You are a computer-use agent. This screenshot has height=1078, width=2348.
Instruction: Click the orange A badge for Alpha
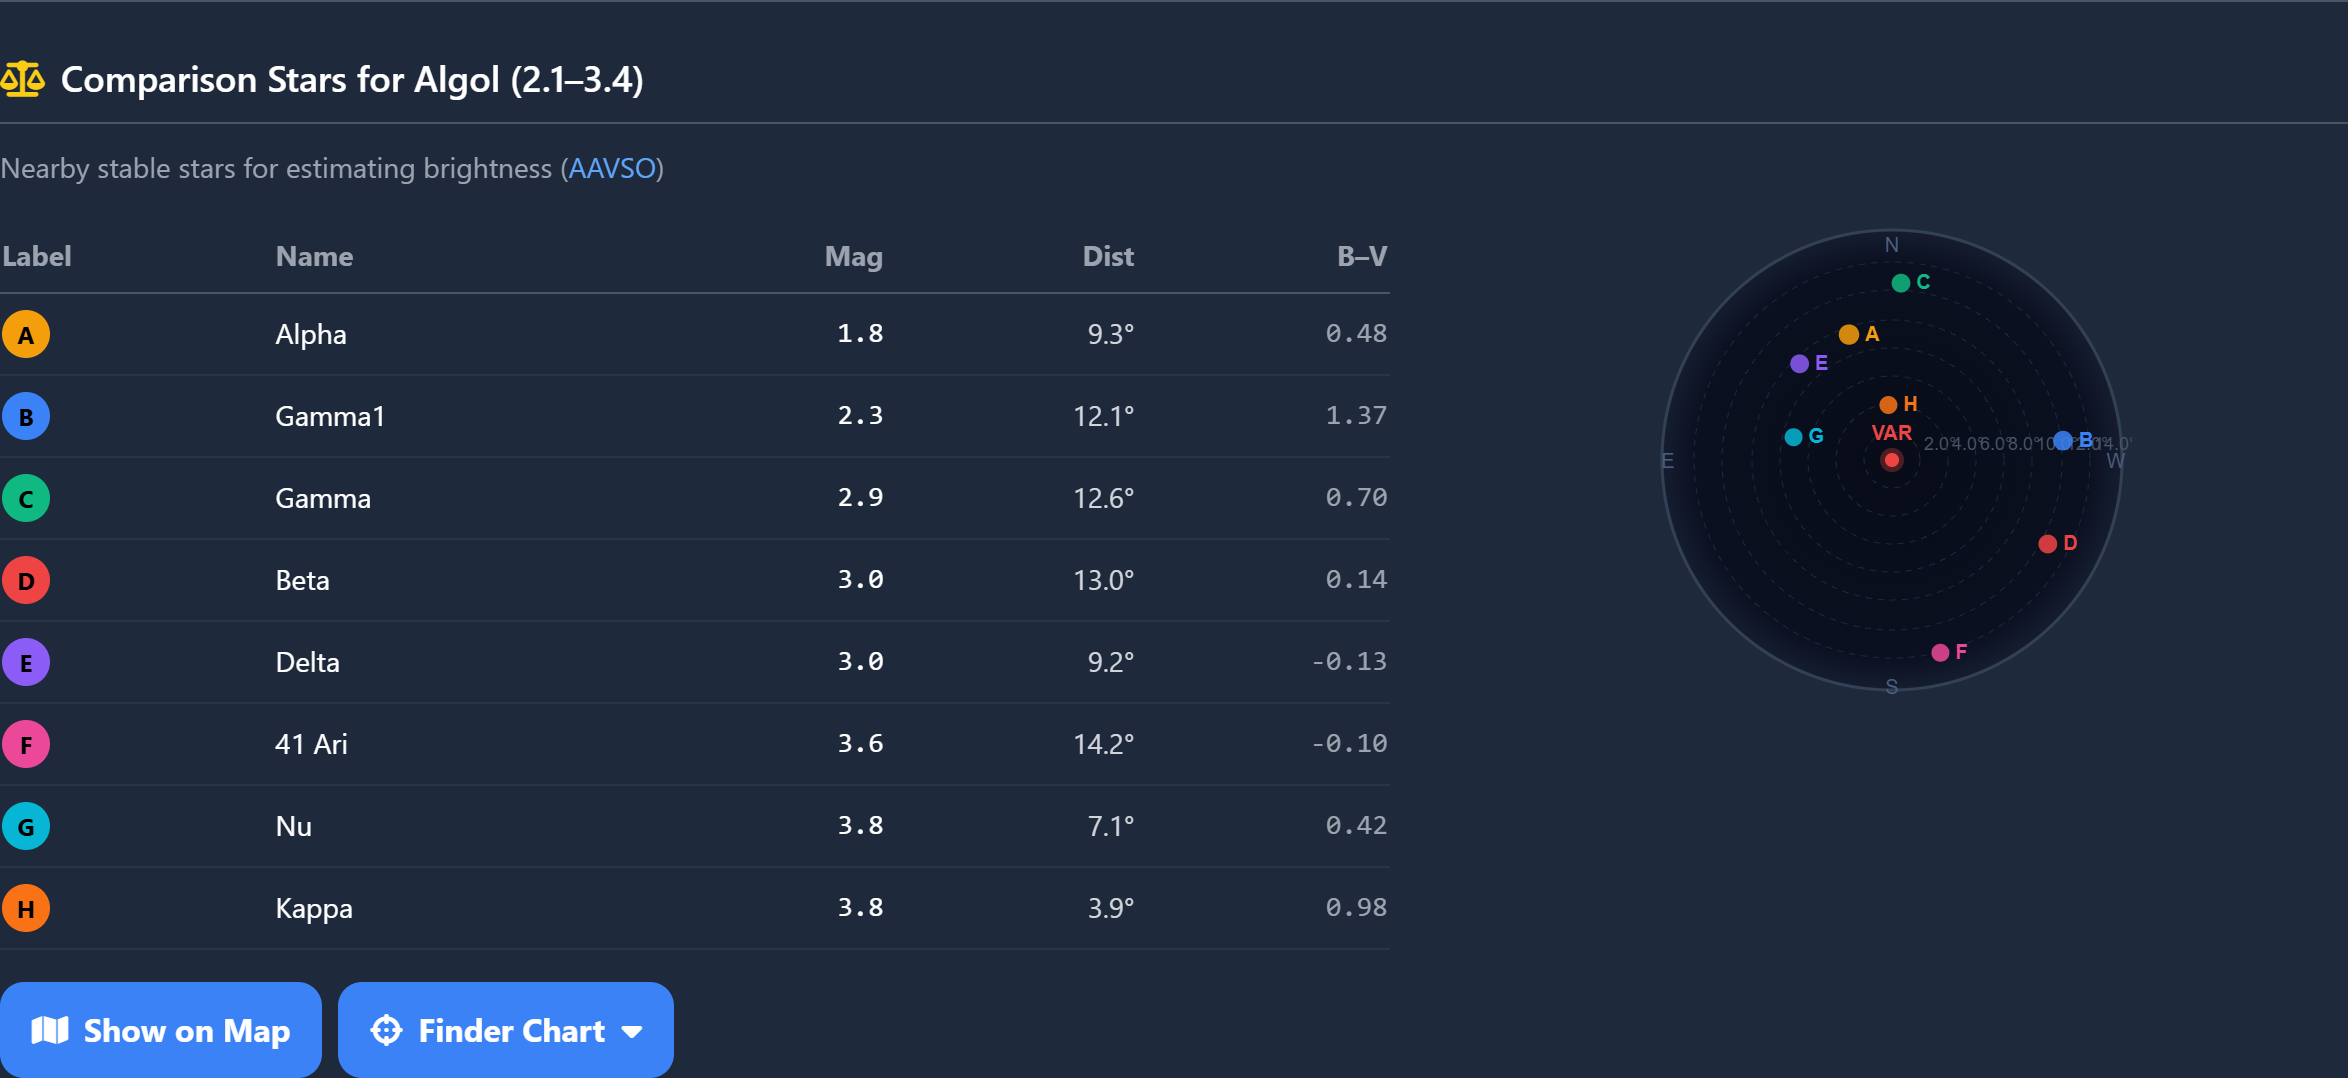pyautogui.click(x=26, y=334)
